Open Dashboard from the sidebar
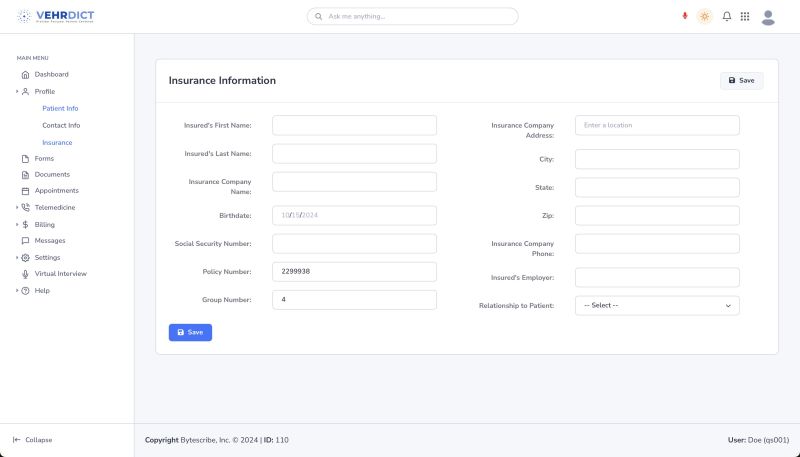 point(51,75)
